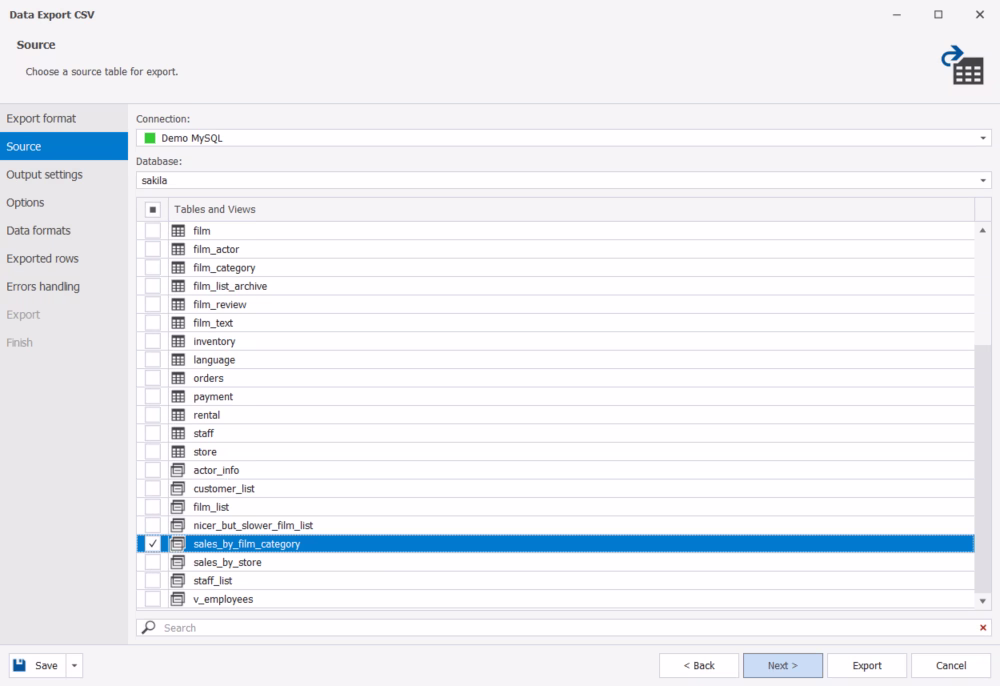Check the film_actor checkbox
Image resolution: width=1000 pixels, height=686 pixels.
[152, 249]
